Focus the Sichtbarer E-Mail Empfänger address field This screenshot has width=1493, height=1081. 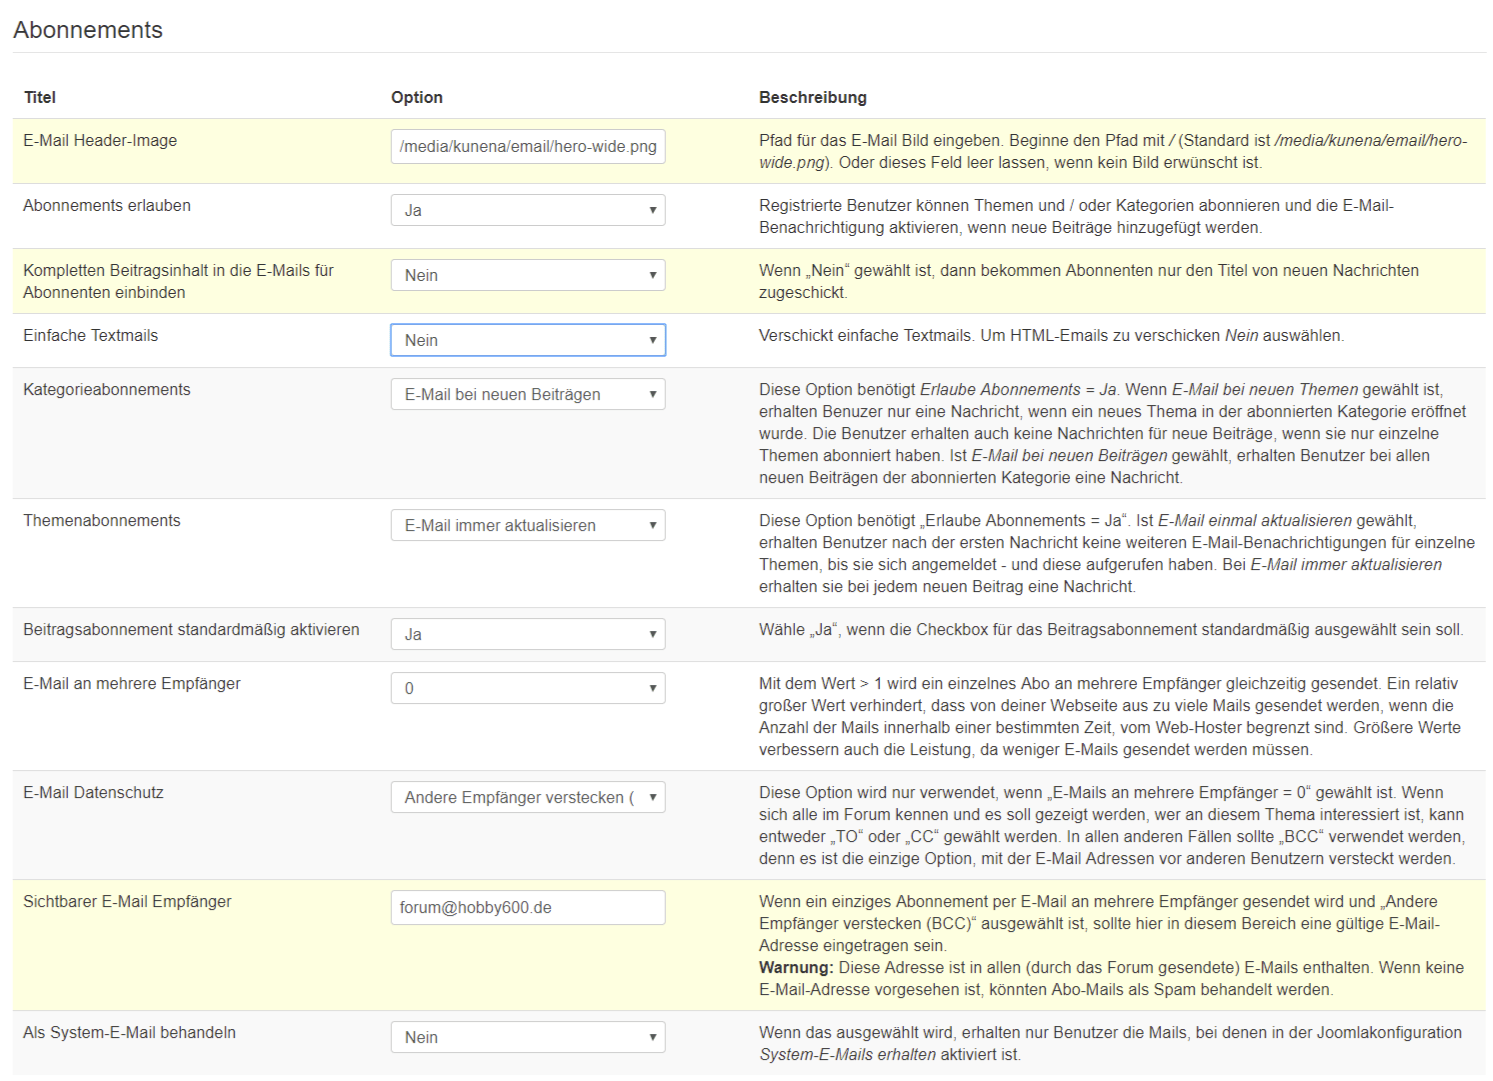click(x=527, y=907)
